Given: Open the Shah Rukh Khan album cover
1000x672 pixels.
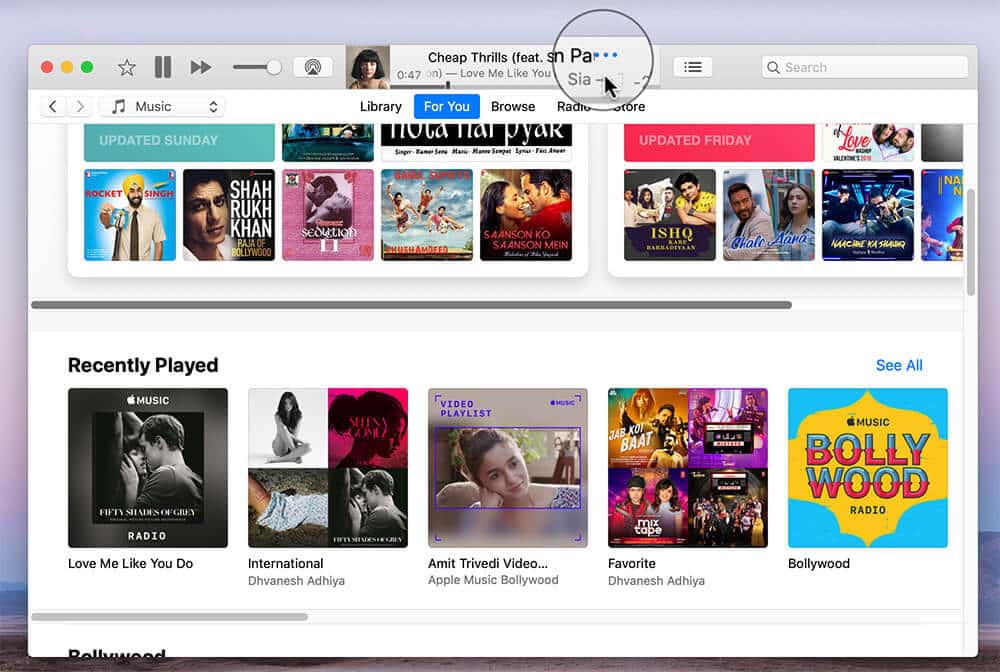Looking at the screenshot, I should [229, 215].
